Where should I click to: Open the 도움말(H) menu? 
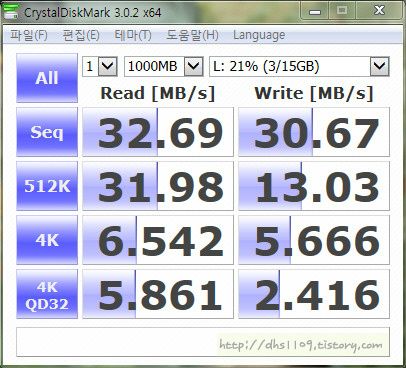pos(192,35)
